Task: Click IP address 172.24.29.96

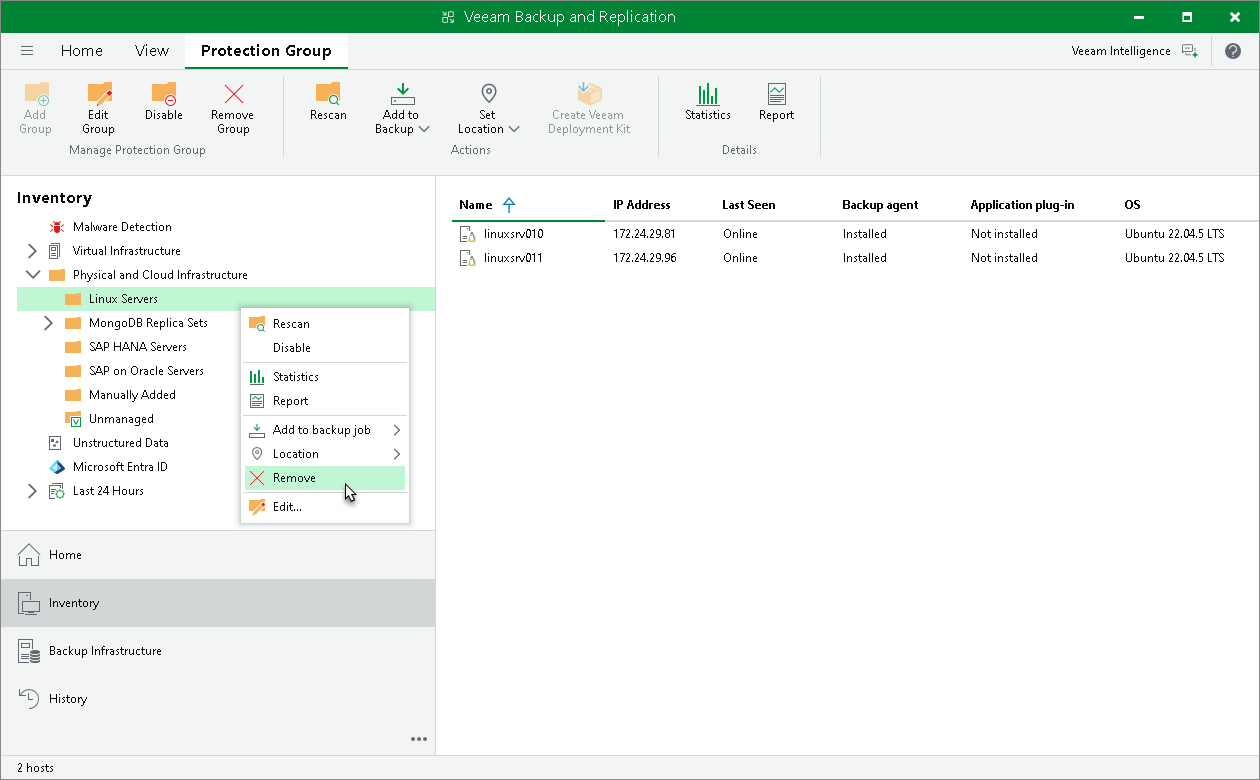Action: [x=645, y=258]
